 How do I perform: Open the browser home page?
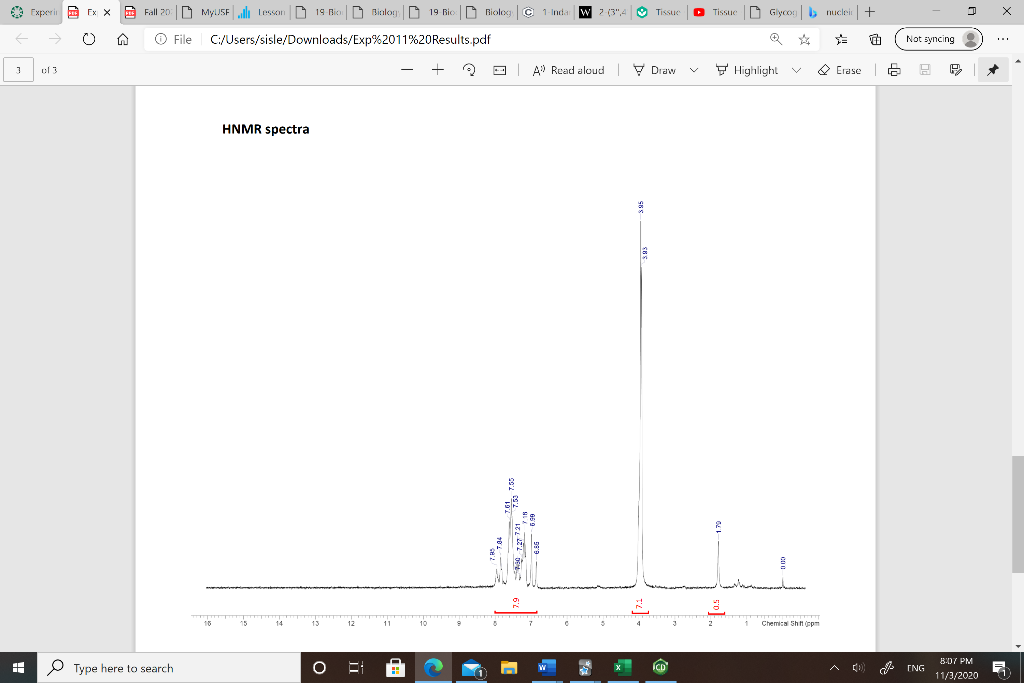(123, 39)
